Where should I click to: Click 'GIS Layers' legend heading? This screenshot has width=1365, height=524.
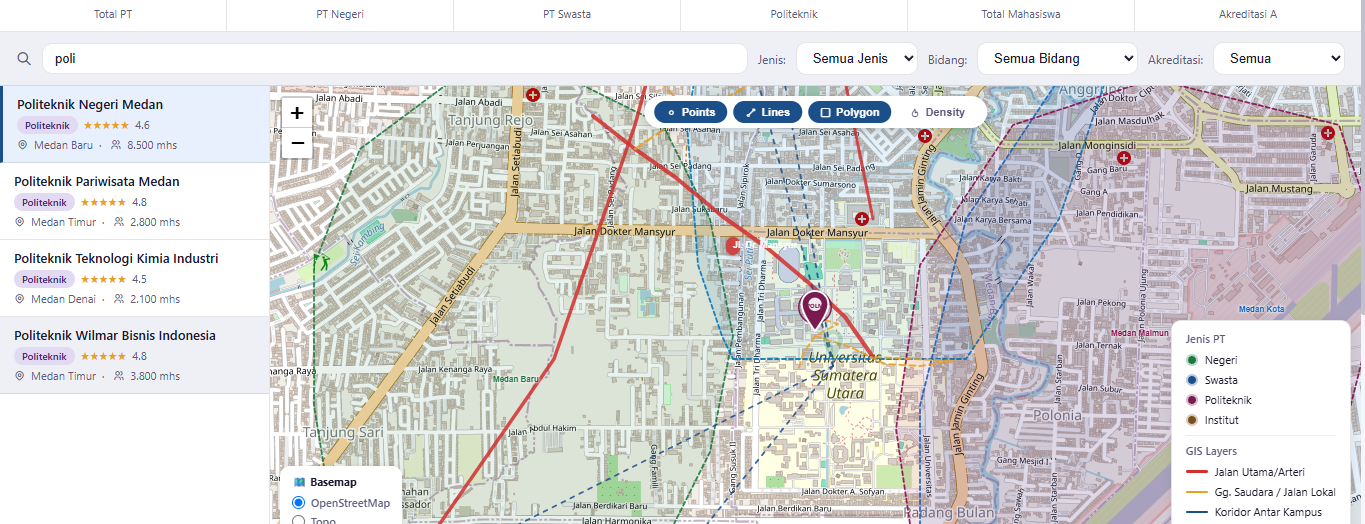1211,451
